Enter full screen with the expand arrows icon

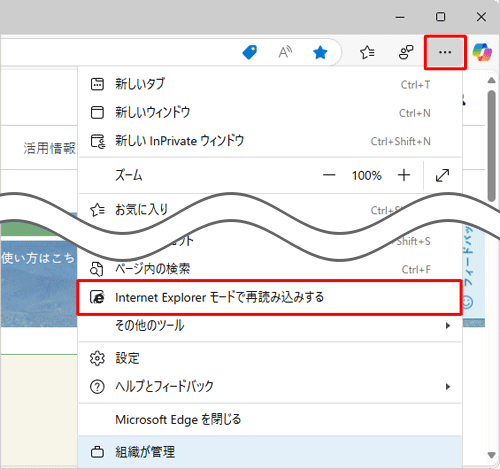442,175
